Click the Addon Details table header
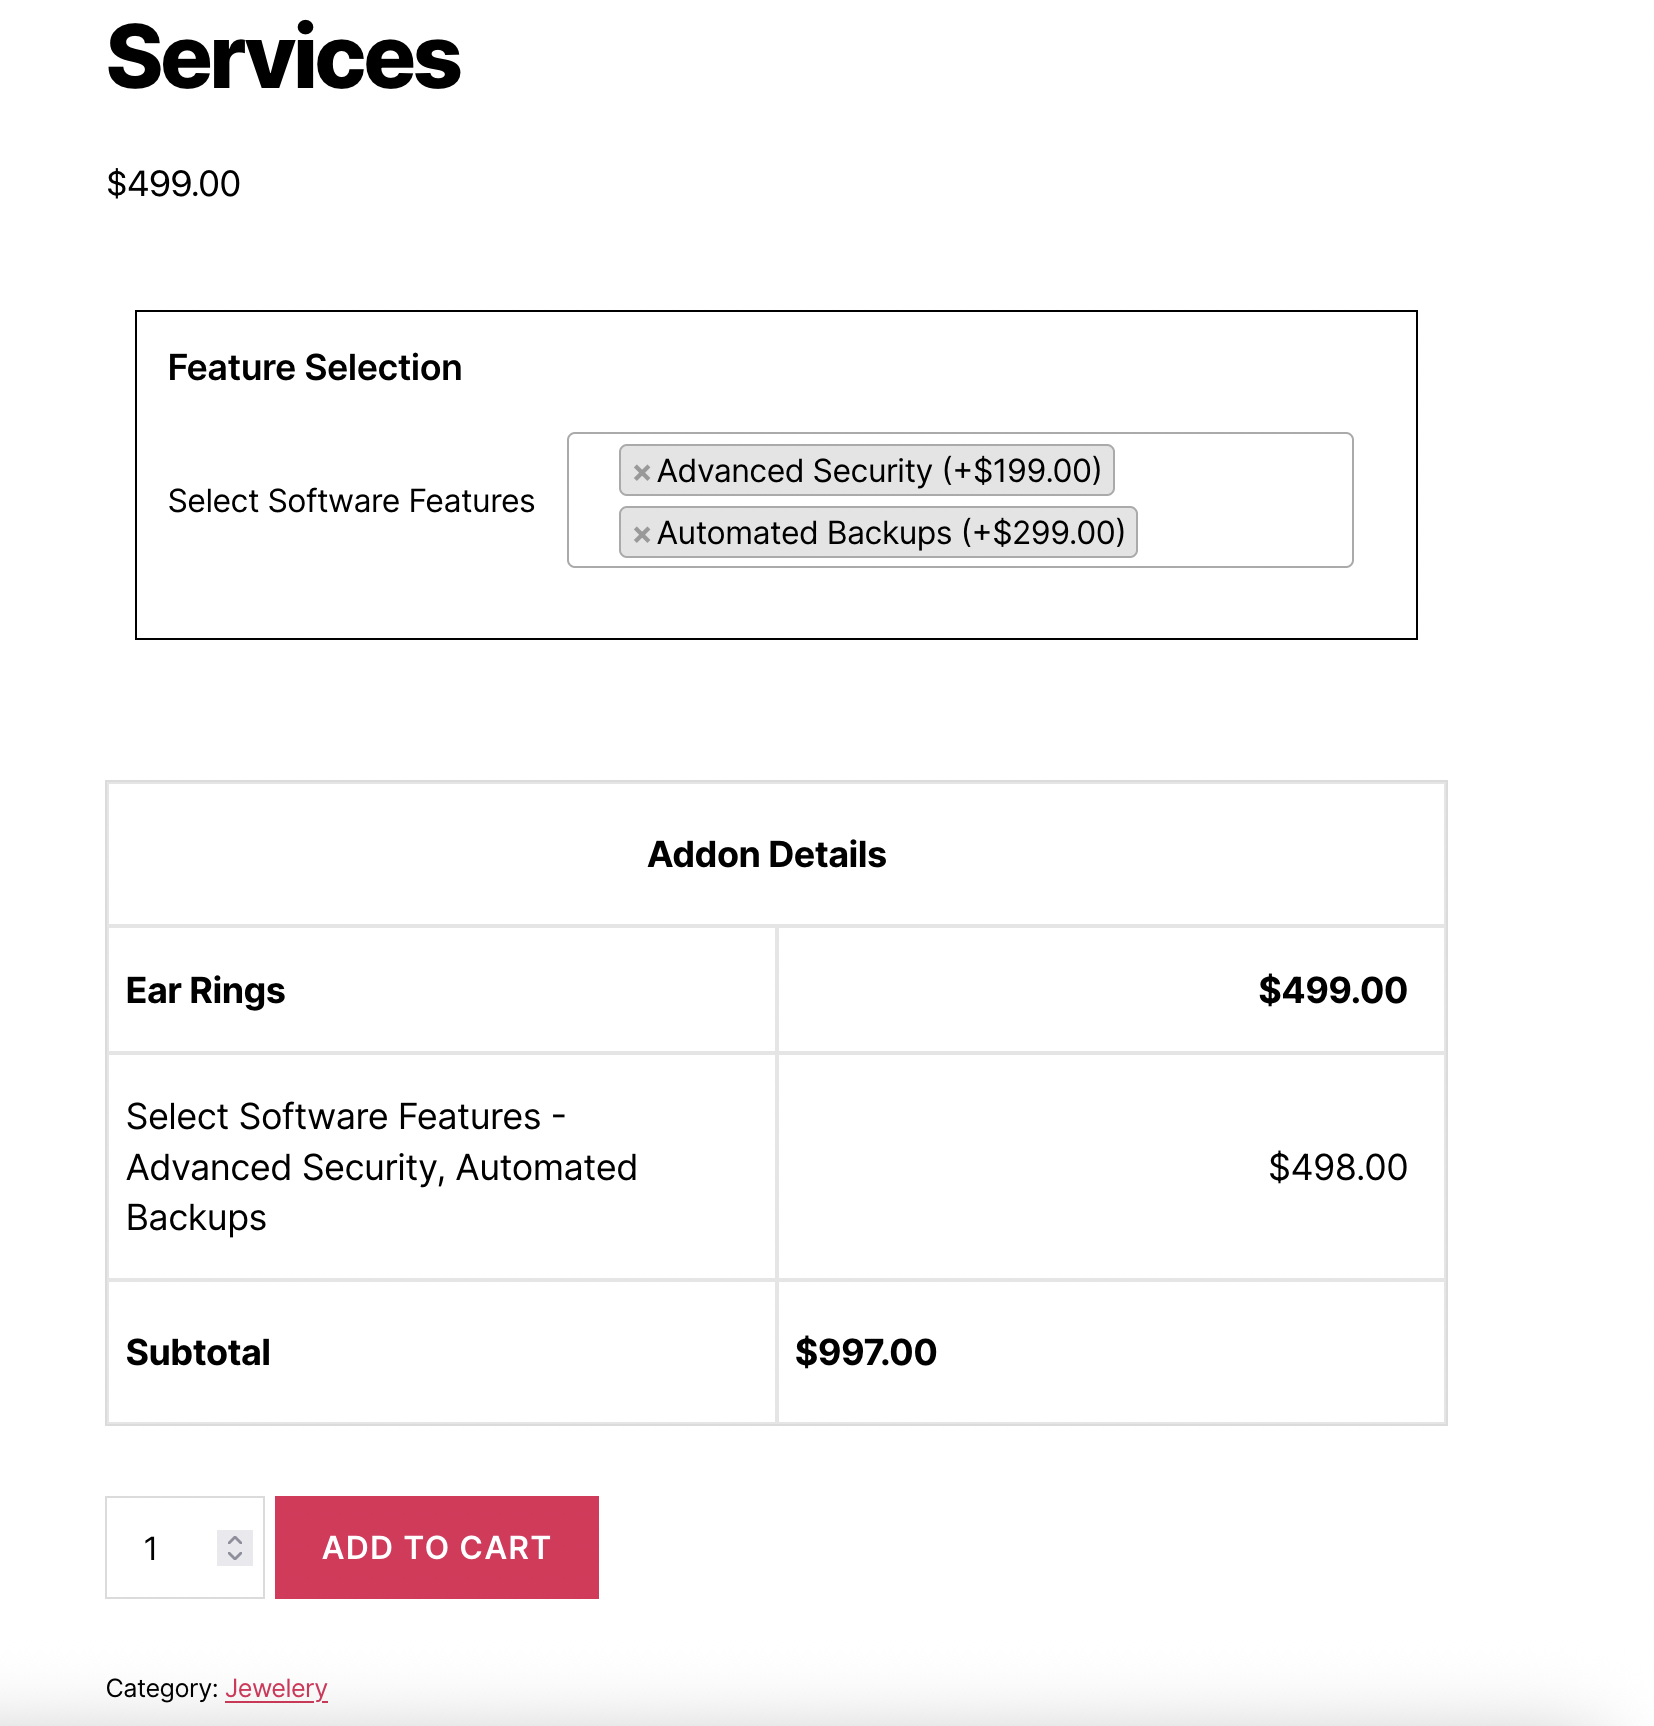 pyautogui.click(x=767, y=855)
